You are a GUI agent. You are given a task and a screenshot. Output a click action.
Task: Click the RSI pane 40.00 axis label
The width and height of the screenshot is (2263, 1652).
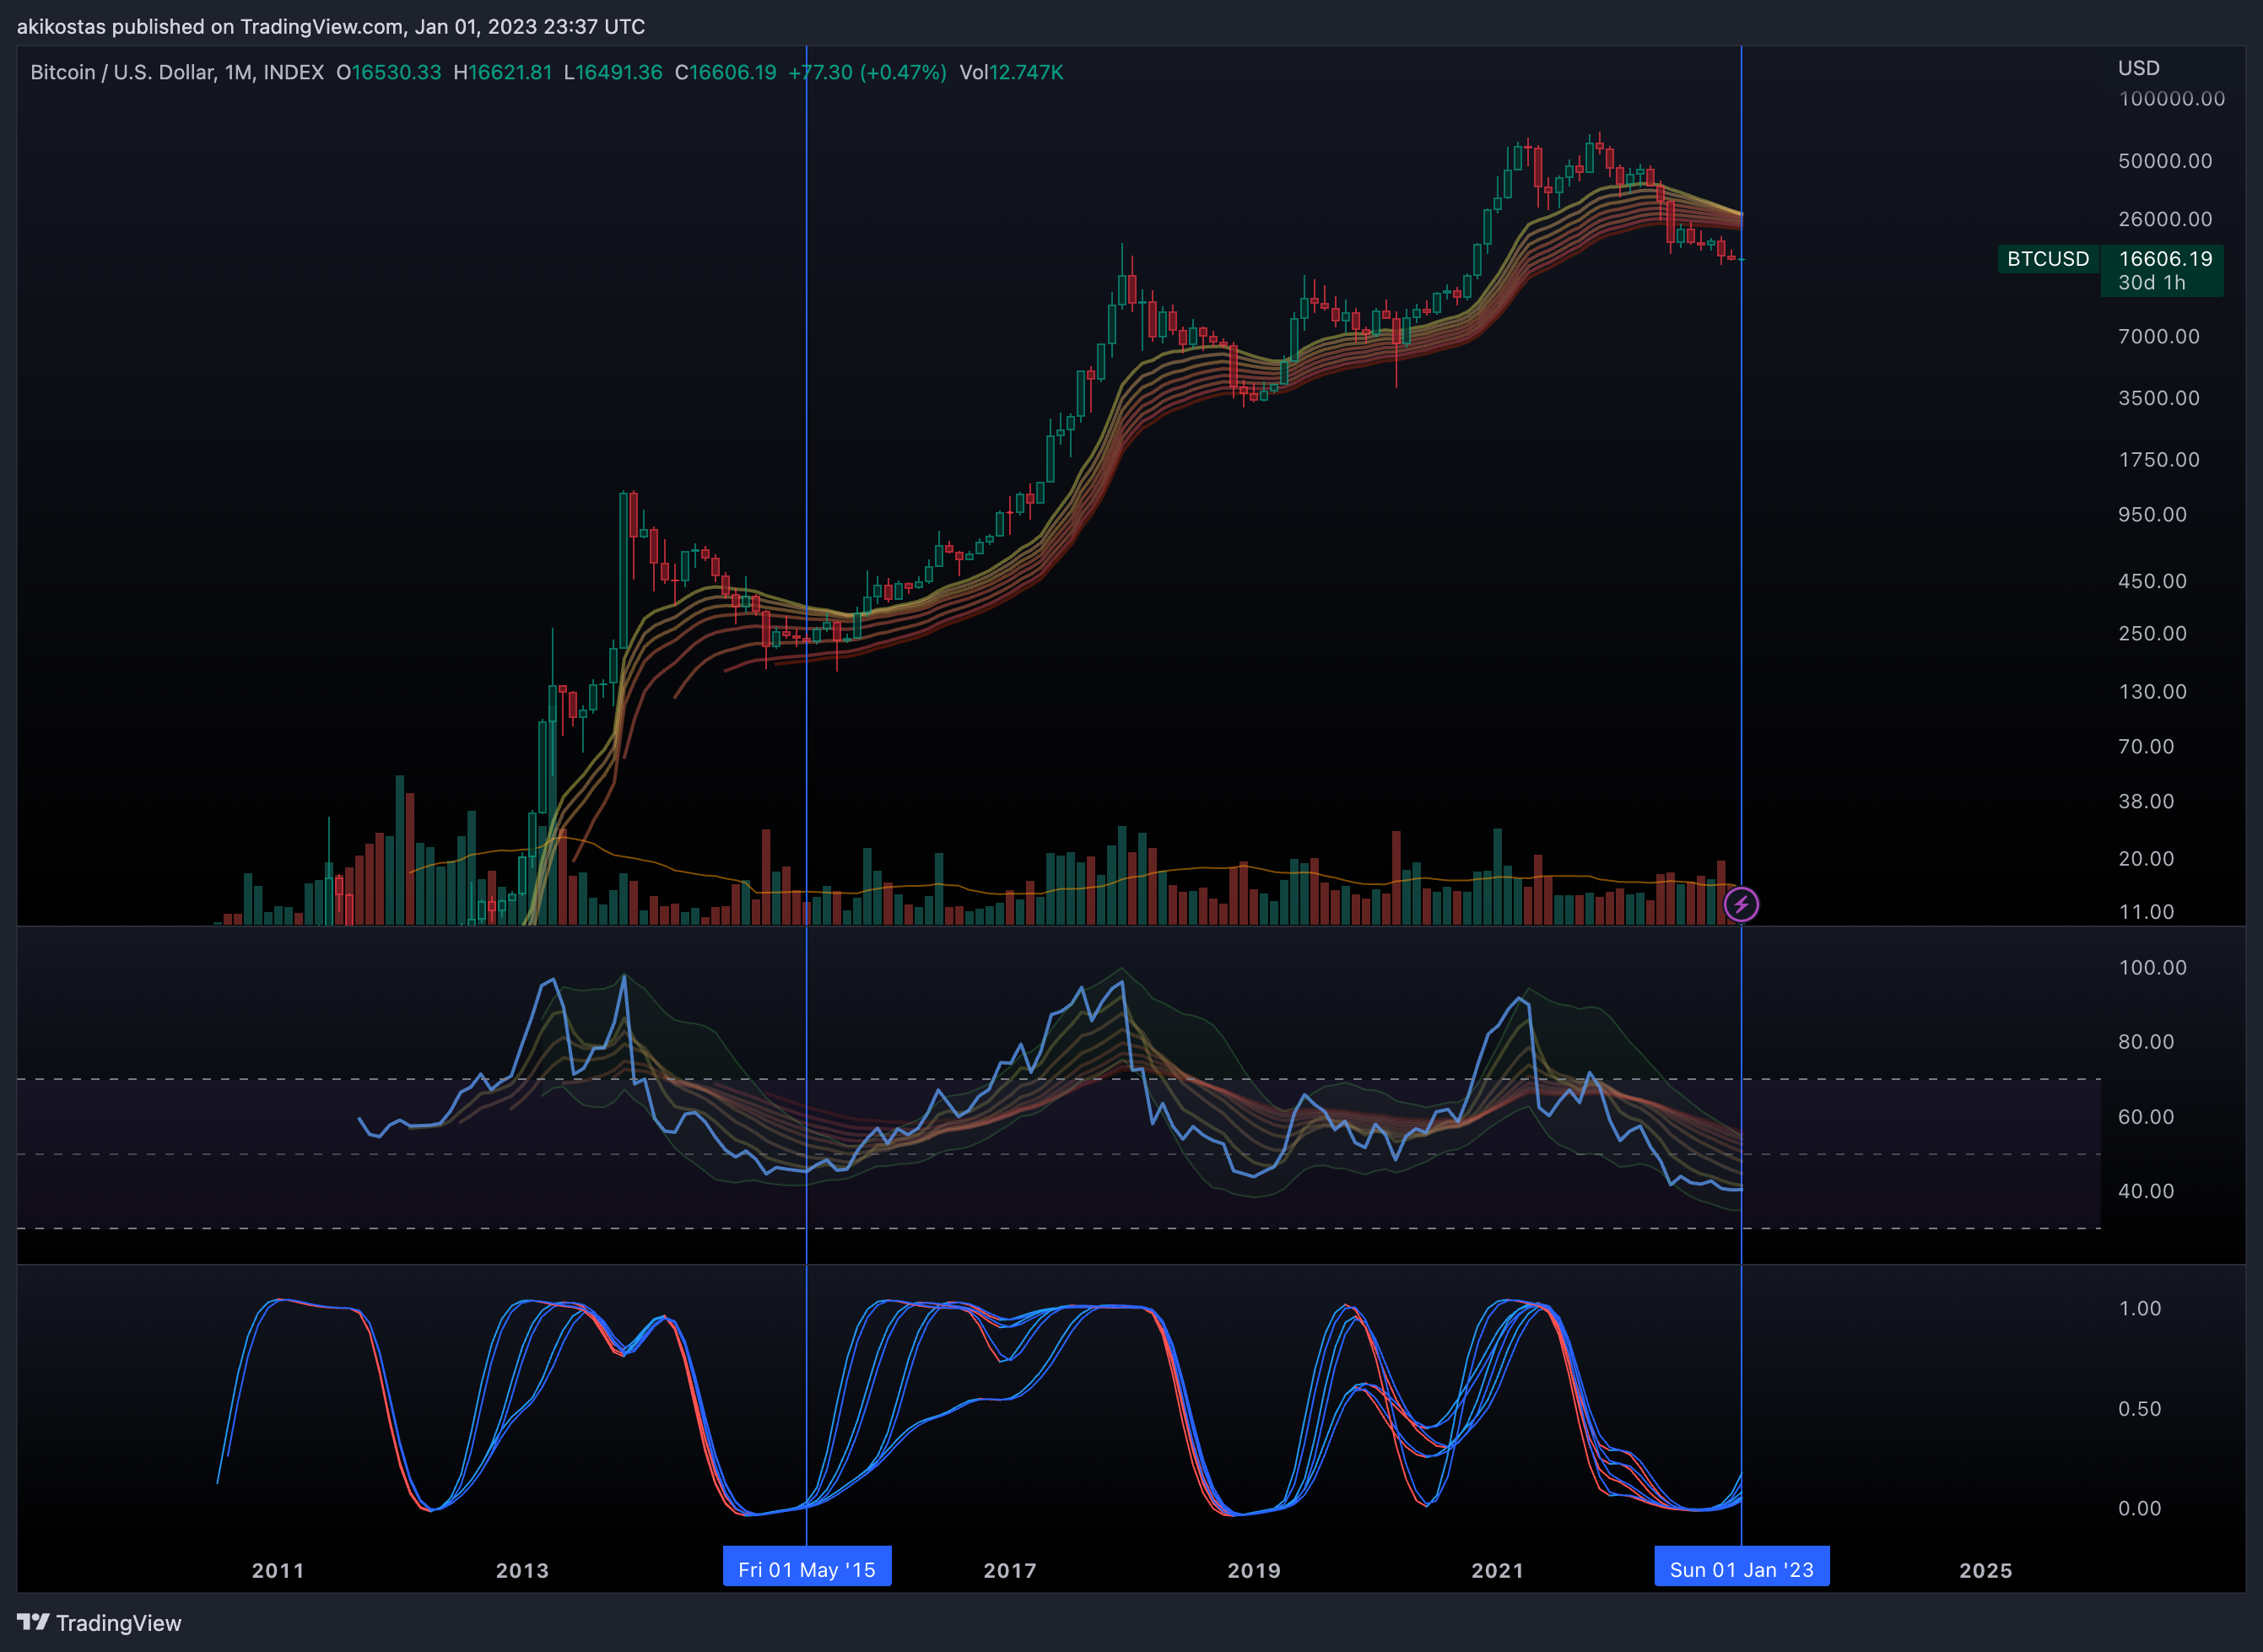click(2146, 1191)
